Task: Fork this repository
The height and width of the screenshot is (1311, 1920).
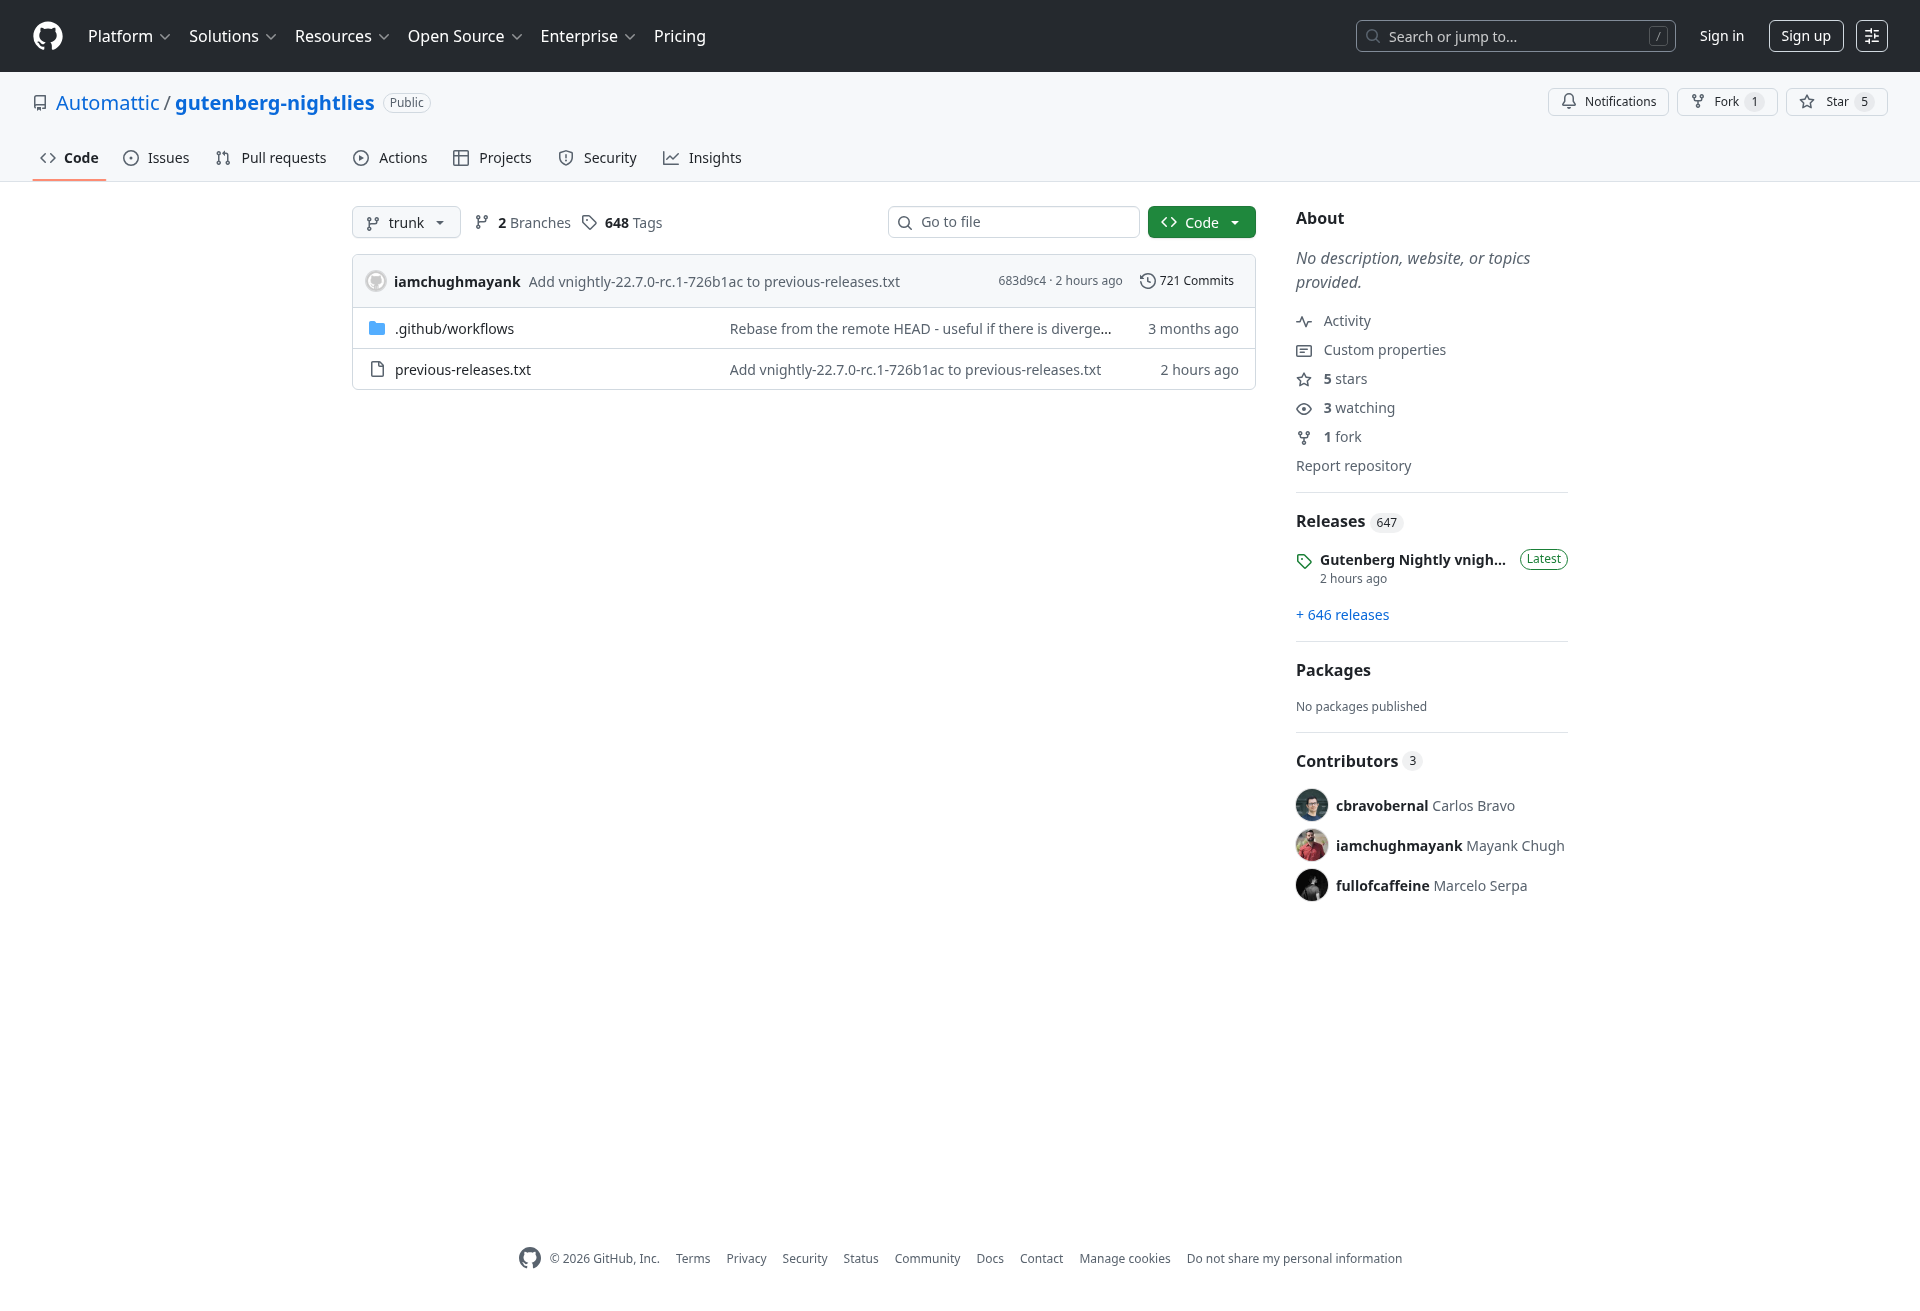Action: tap(1727, 102)
